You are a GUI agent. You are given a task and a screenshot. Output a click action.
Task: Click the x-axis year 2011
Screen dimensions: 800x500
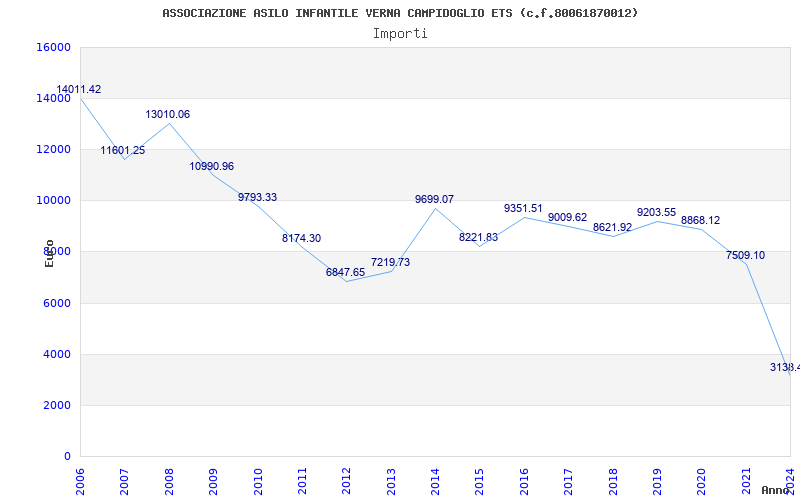[x=302, y=482]
